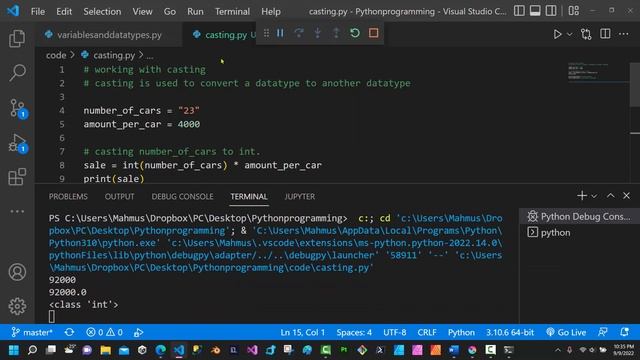Select the TERMINAL panel tab
Screen dimensions: 640x360
249,197
